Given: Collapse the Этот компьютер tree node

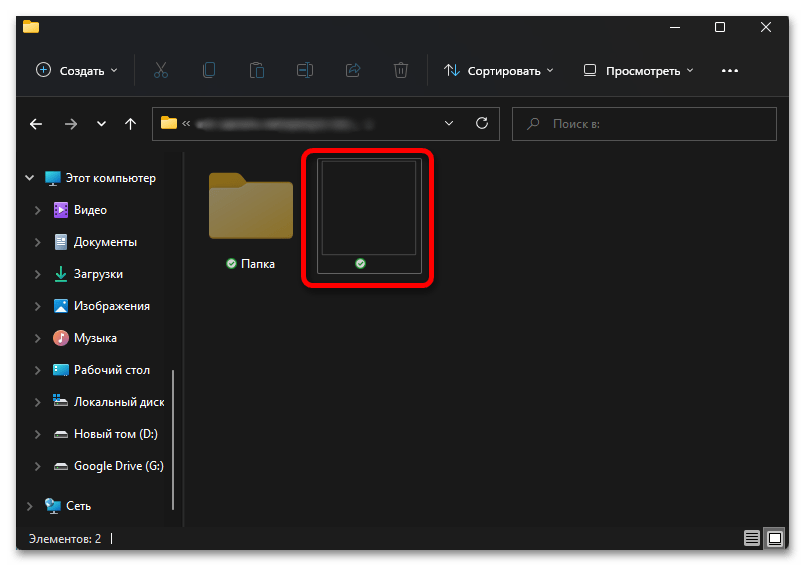Looking at the screenshot, I should [27, 178].
